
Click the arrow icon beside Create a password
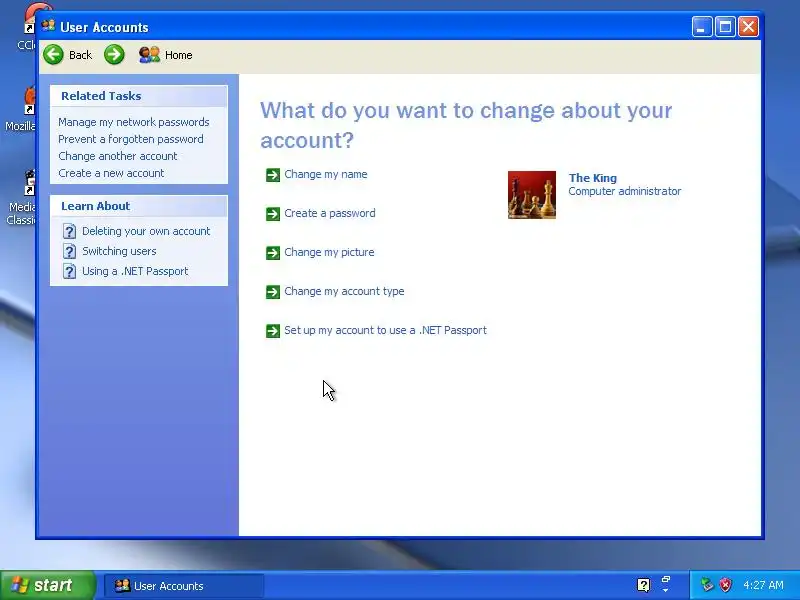(273, 214)
